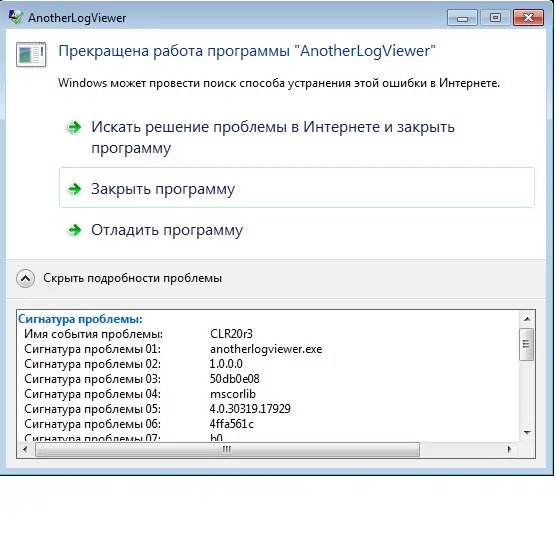Click 'Скрыть подробности проблемы' label

point(133,278)
